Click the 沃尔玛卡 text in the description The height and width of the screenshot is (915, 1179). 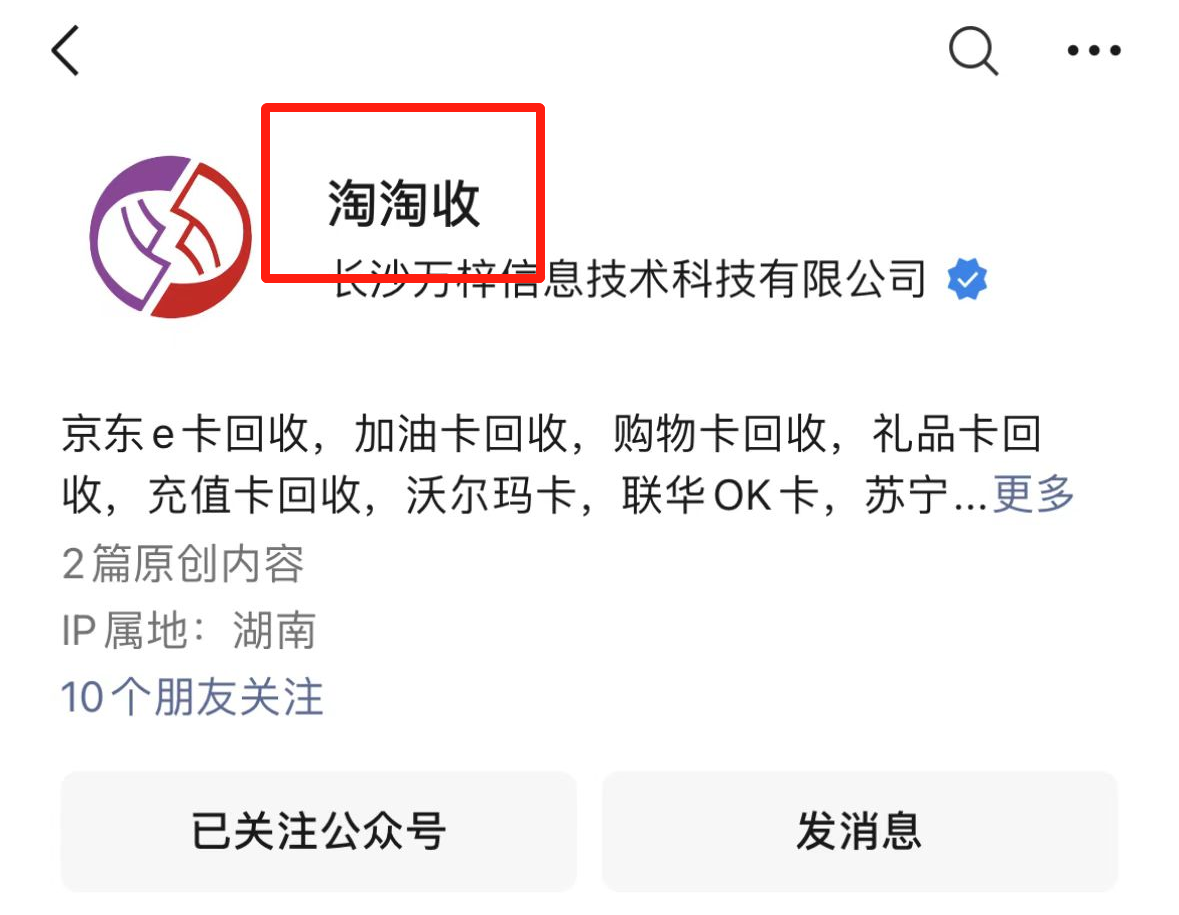[491, 495]
